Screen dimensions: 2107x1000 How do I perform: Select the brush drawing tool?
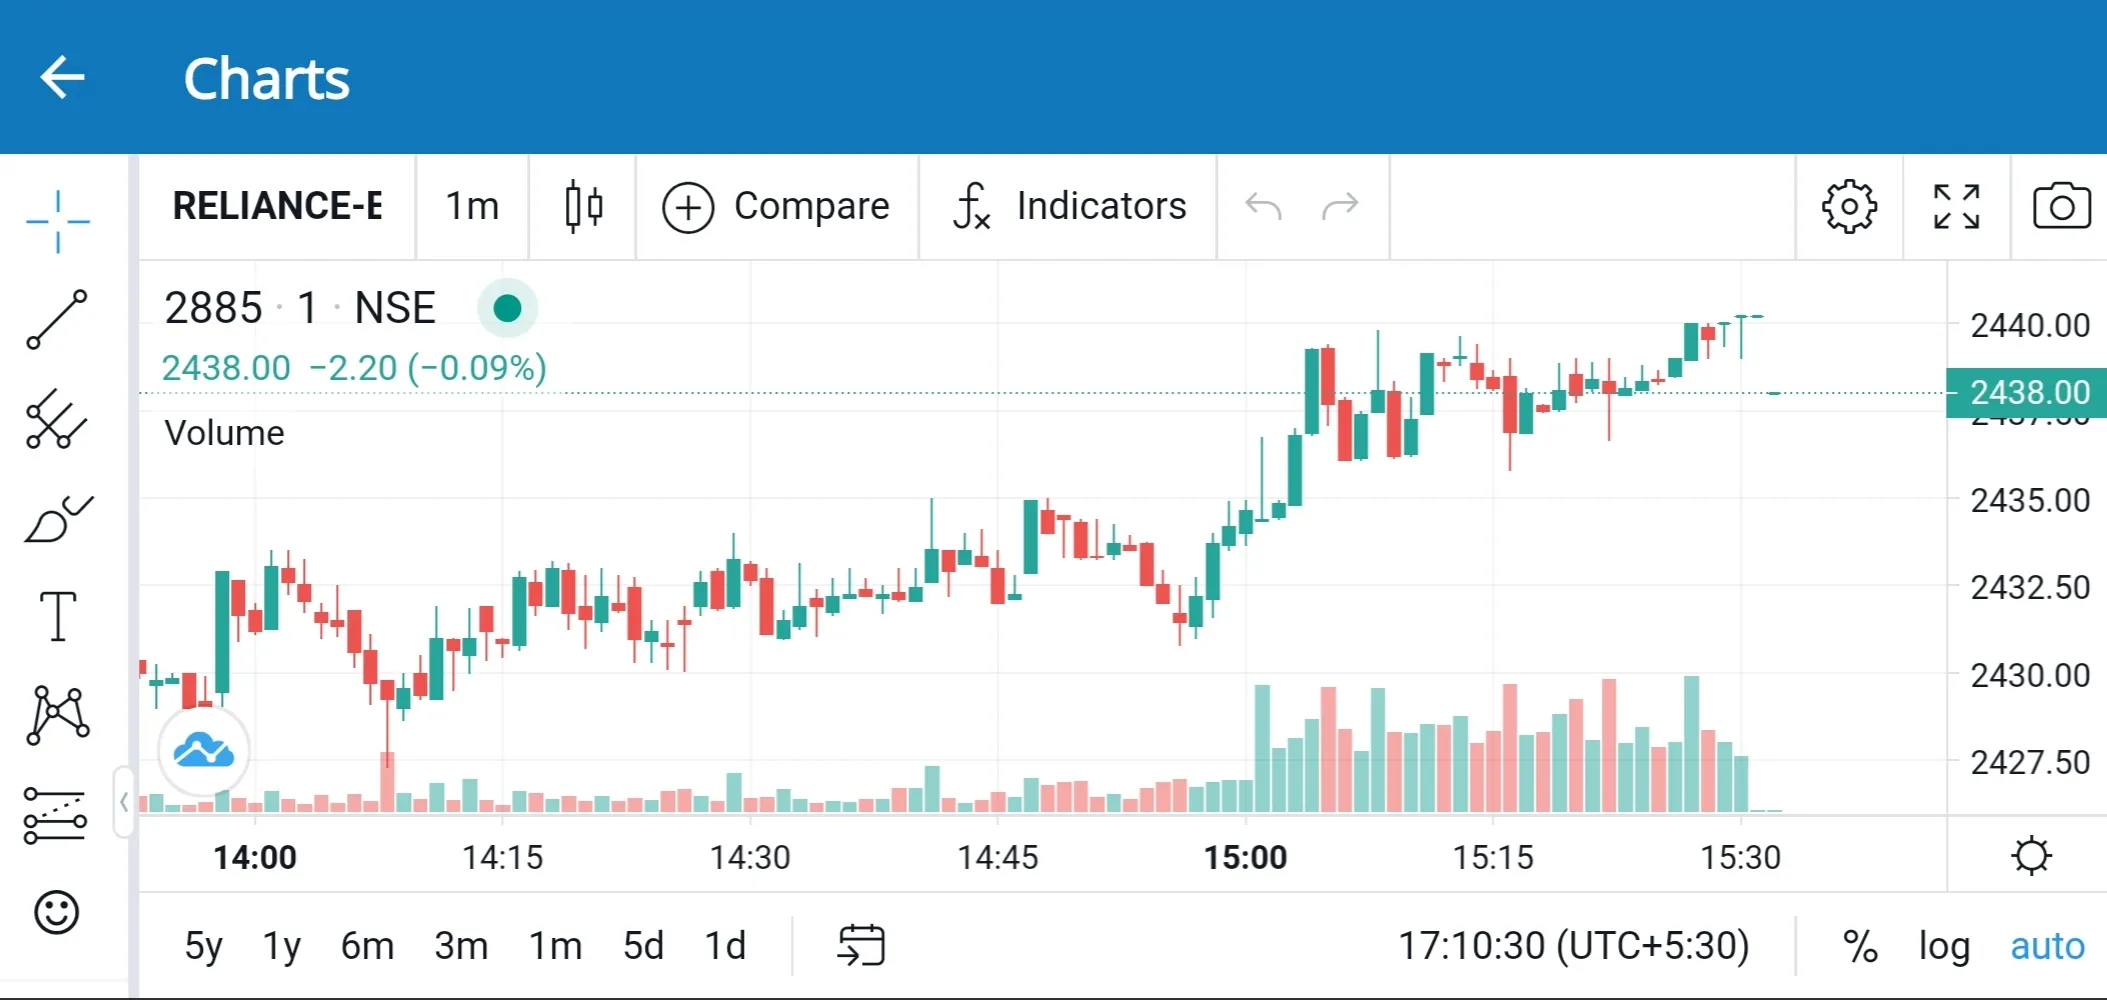click(x=57, y=518)
